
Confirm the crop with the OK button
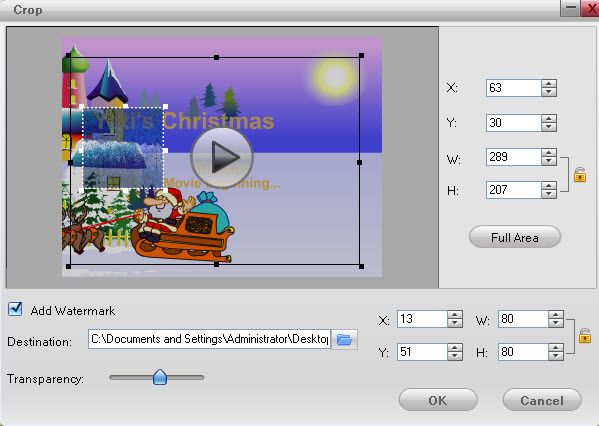tap(438, 400)
